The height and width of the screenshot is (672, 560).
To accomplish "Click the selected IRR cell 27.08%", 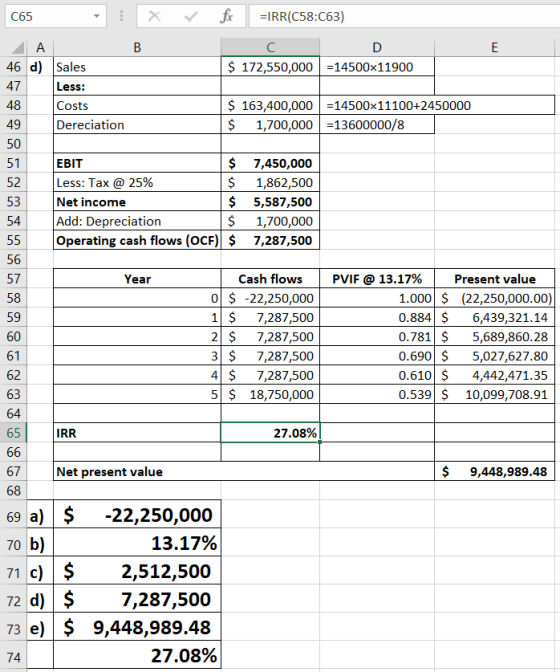I will (x=270, y=433).
